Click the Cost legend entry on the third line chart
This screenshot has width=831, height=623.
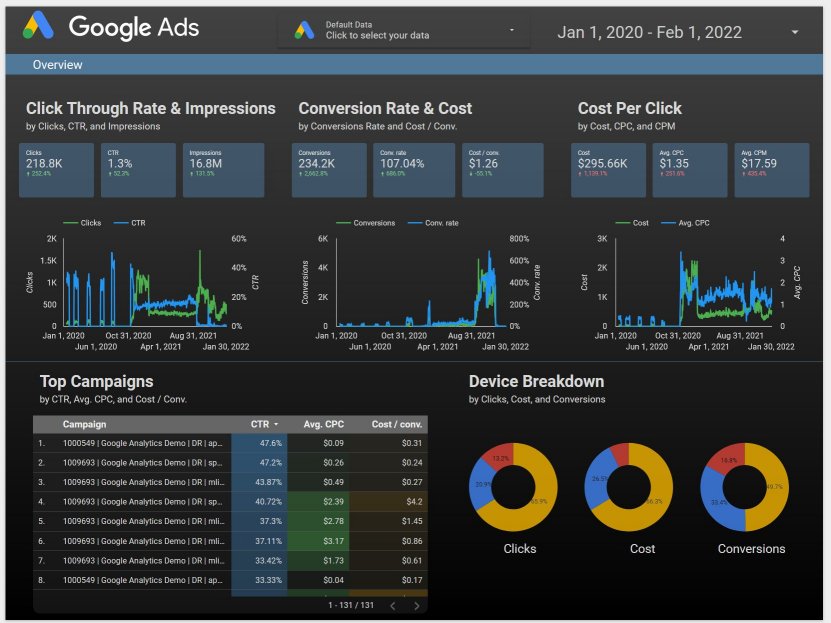point(632,223)
